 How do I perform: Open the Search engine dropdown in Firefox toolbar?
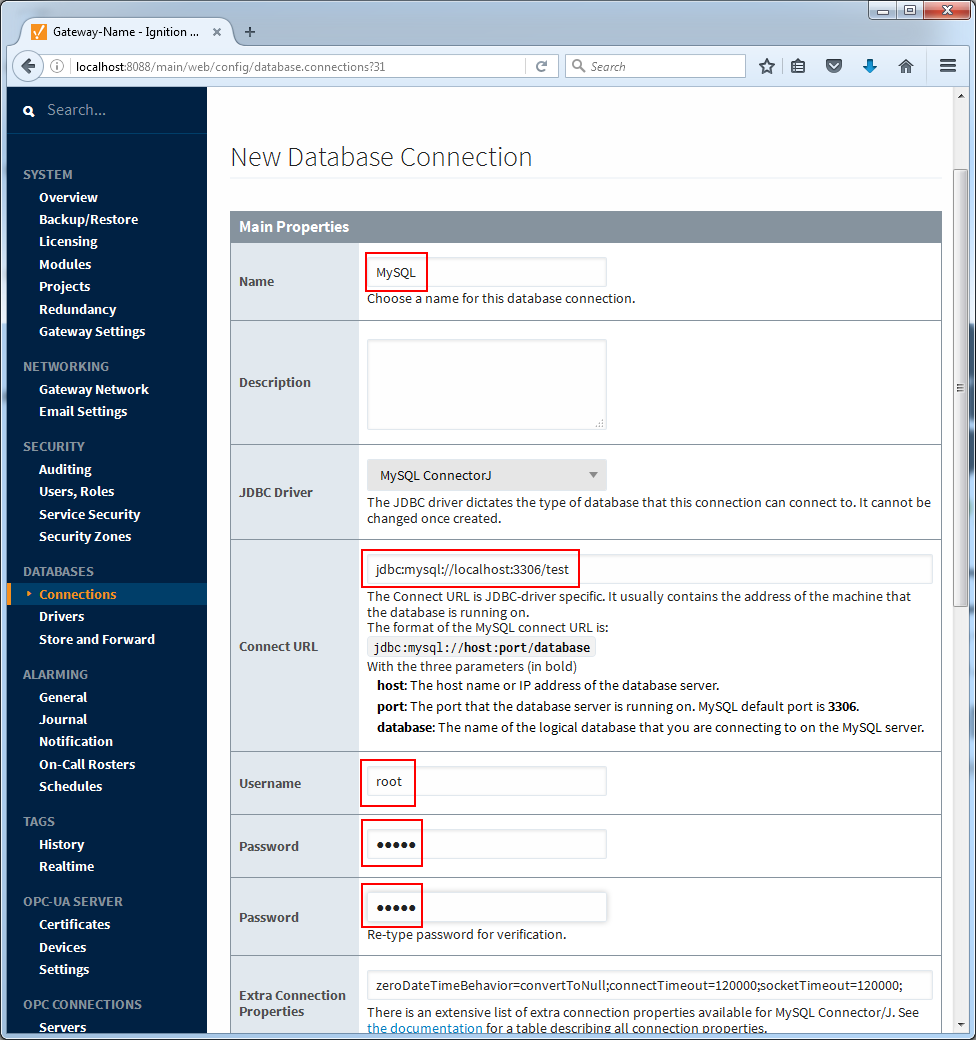(580, 65)
